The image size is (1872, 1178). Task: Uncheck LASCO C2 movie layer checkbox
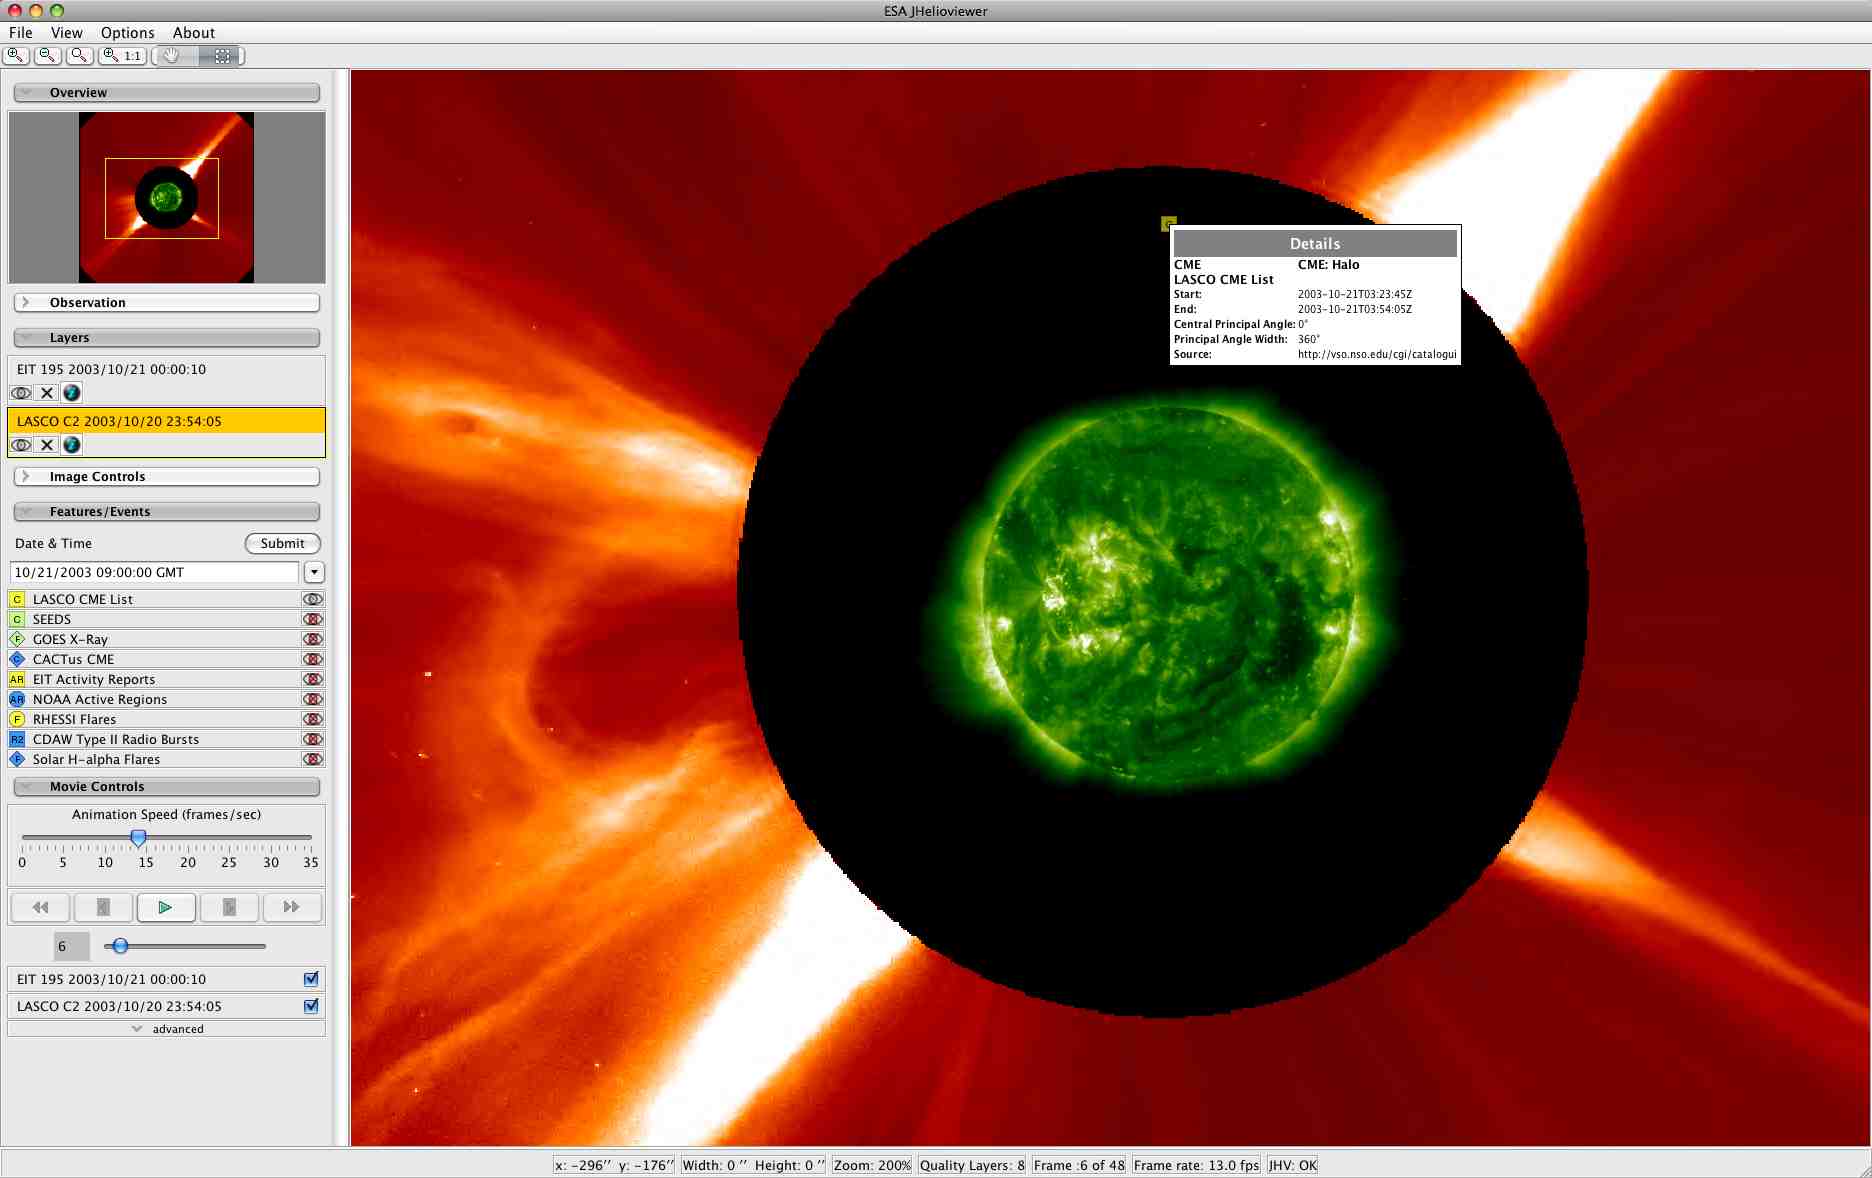(311, 1006)
